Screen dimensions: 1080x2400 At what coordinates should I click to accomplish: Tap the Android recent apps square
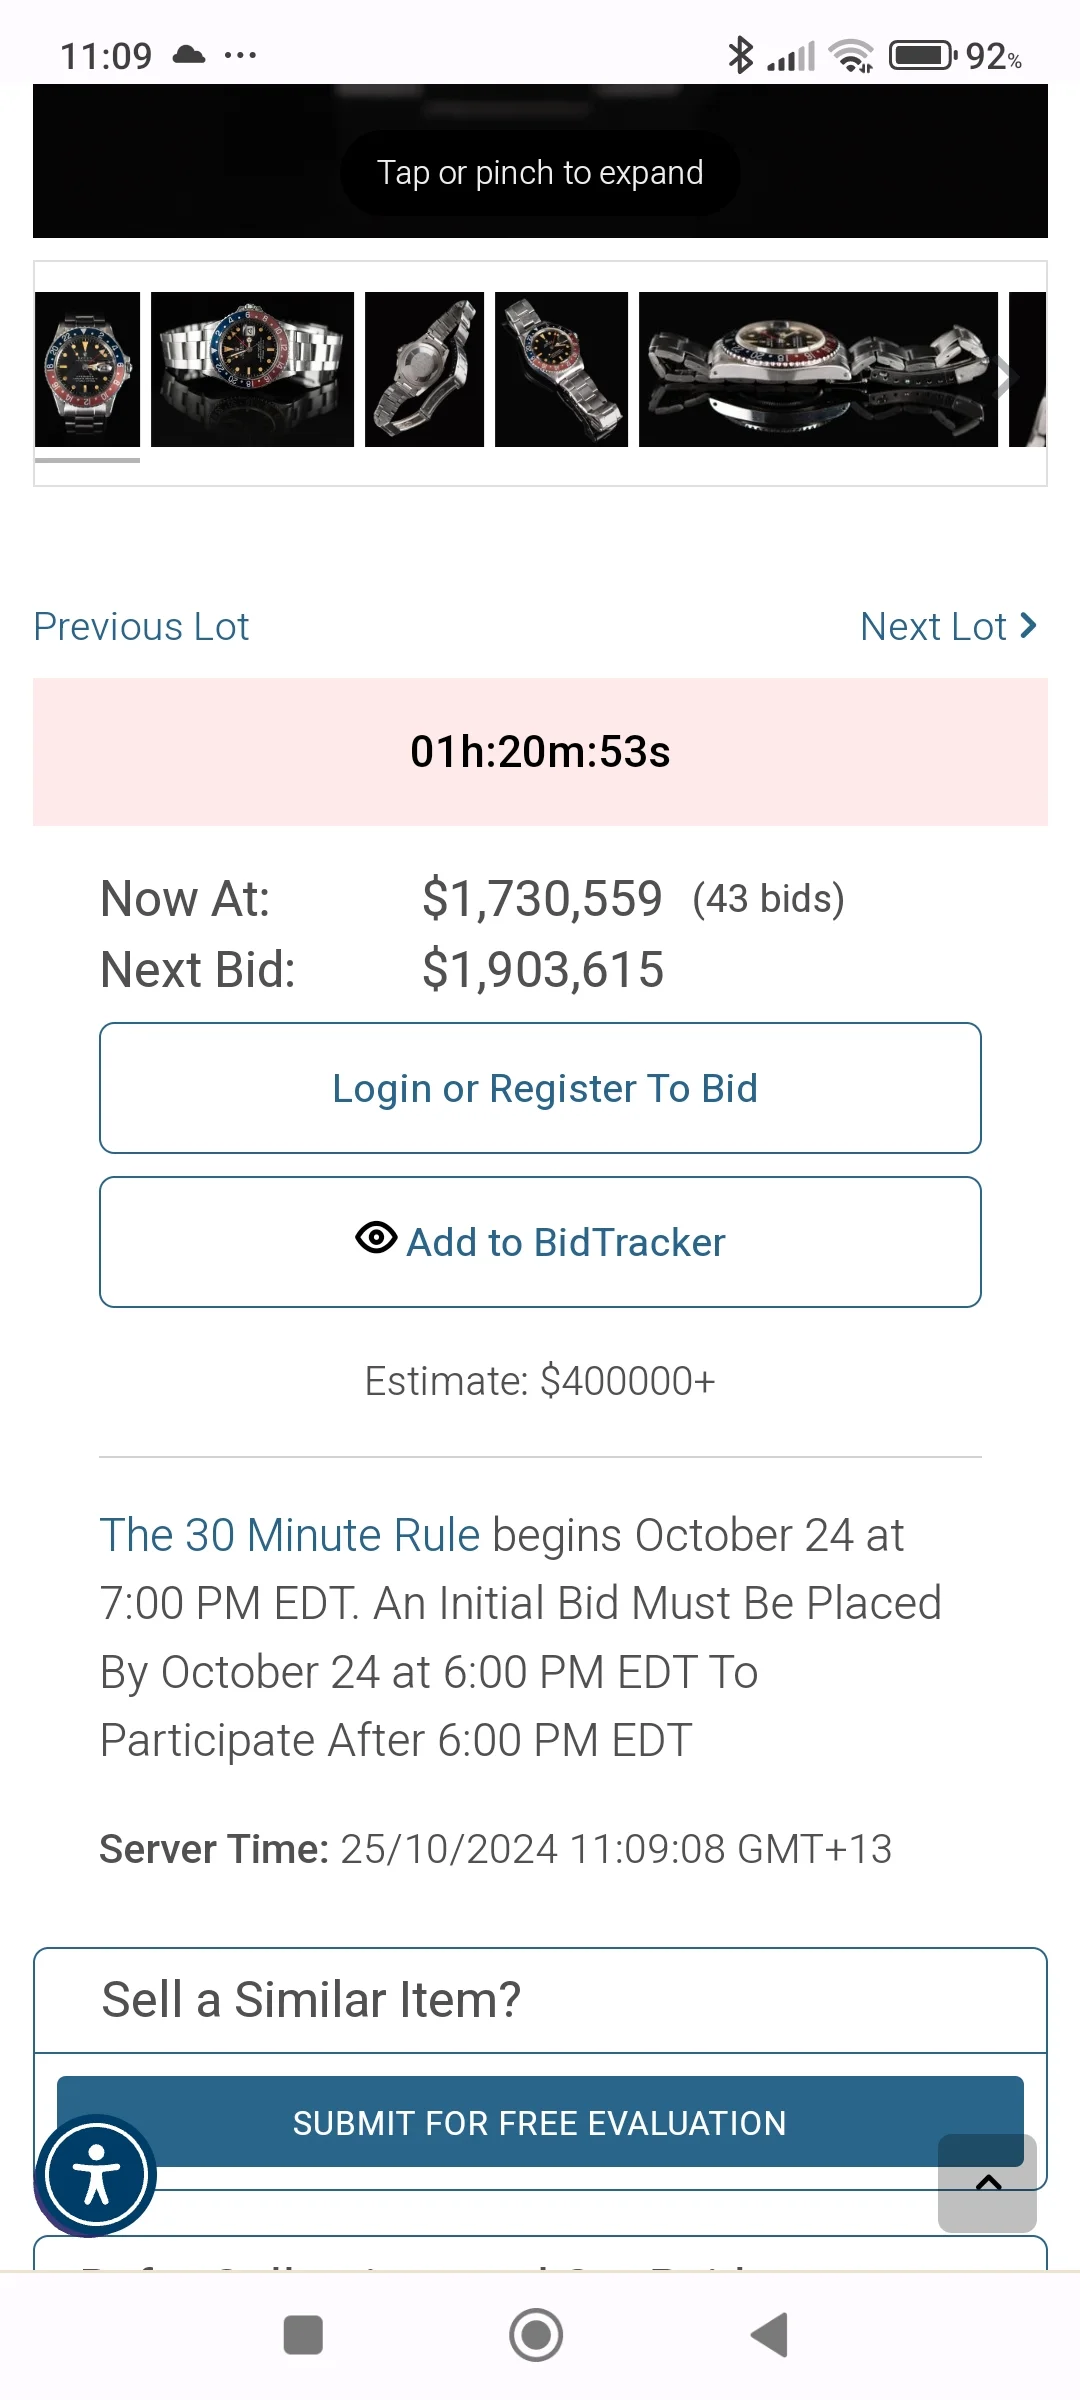point(303,2335)
